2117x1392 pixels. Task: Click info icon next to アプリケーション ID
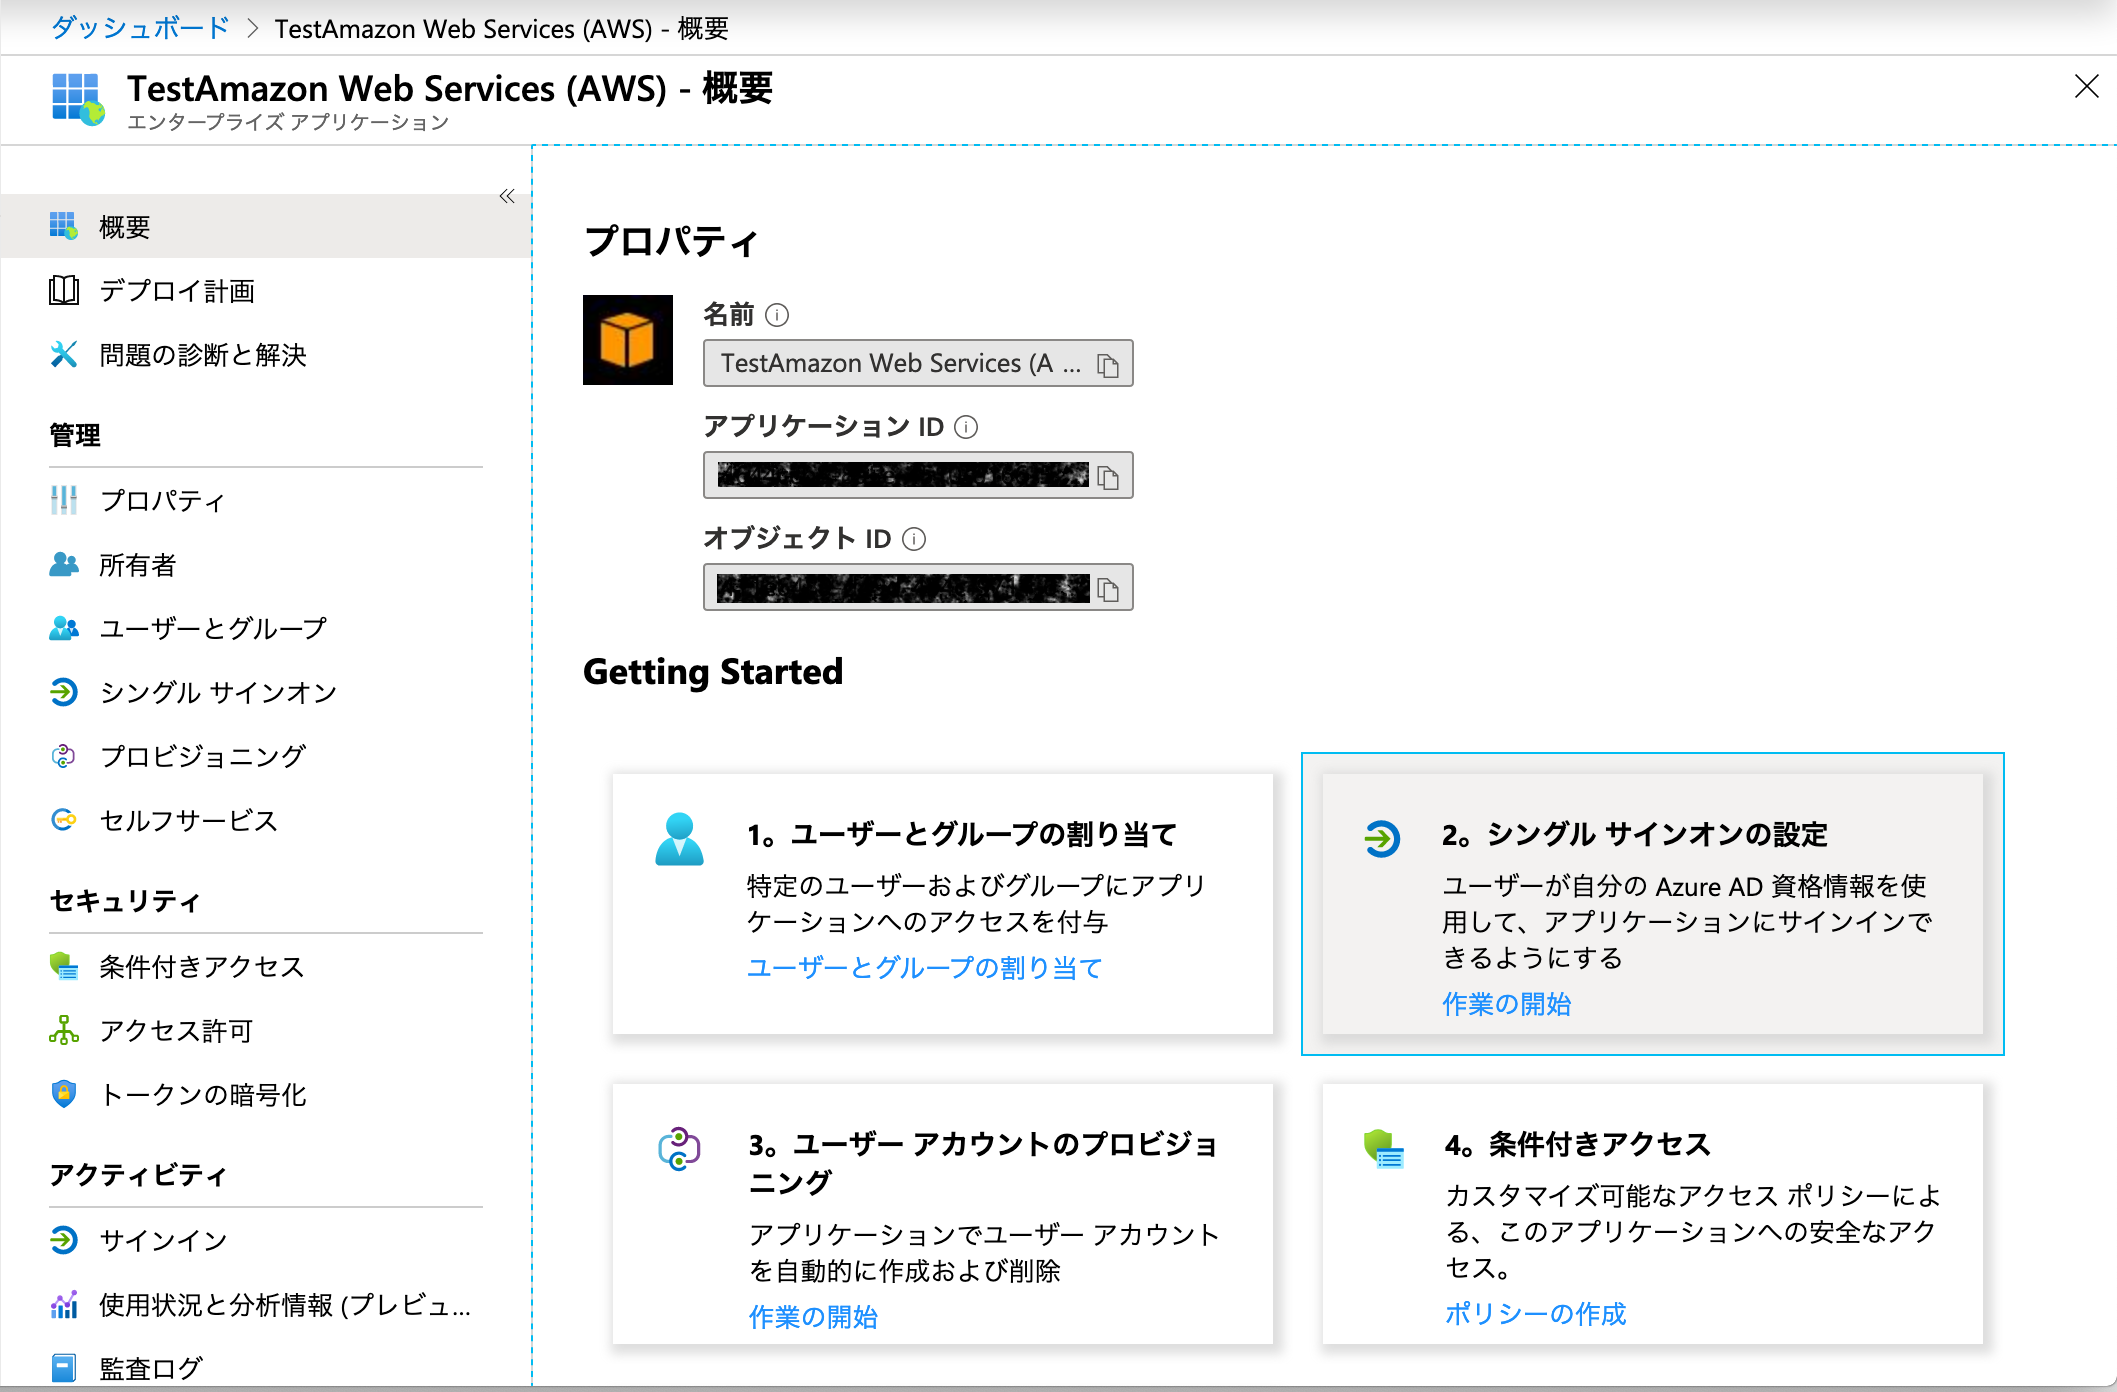pyautogui.click(x=966, y=427)
